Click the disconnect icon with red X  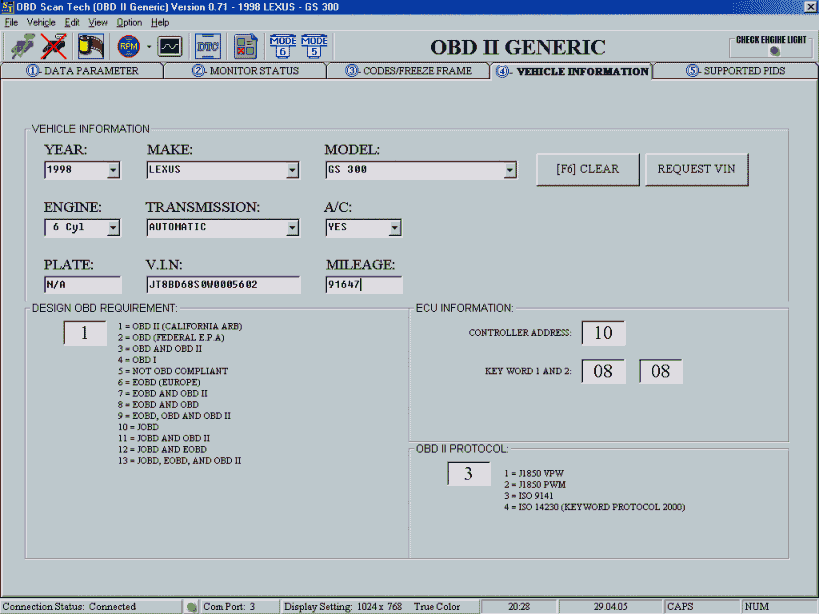(54, 46)
